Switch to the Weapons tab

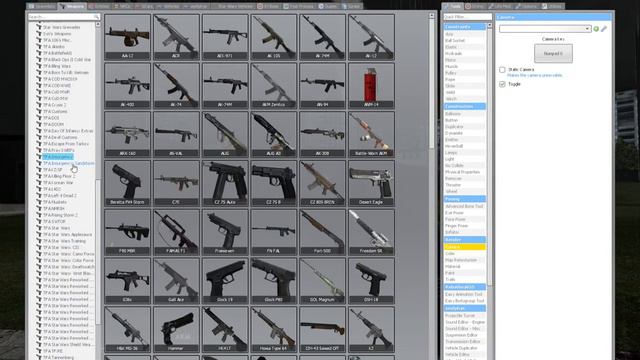coord(72,7)
